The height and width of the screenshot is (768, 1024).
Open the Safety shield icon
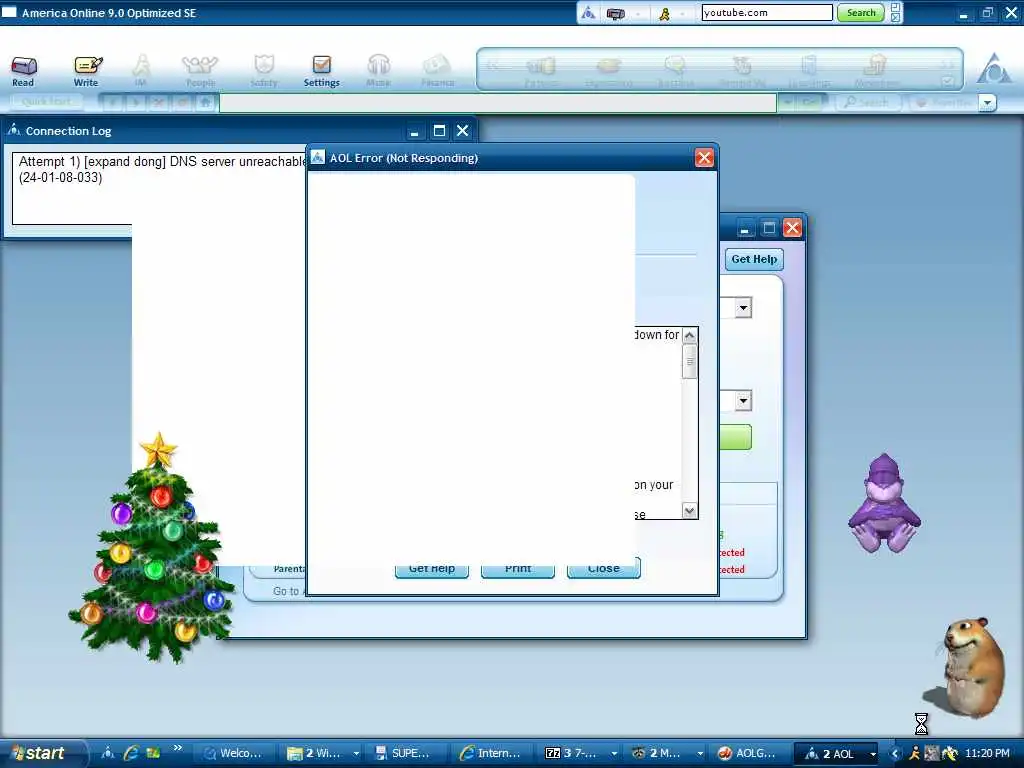264,71
